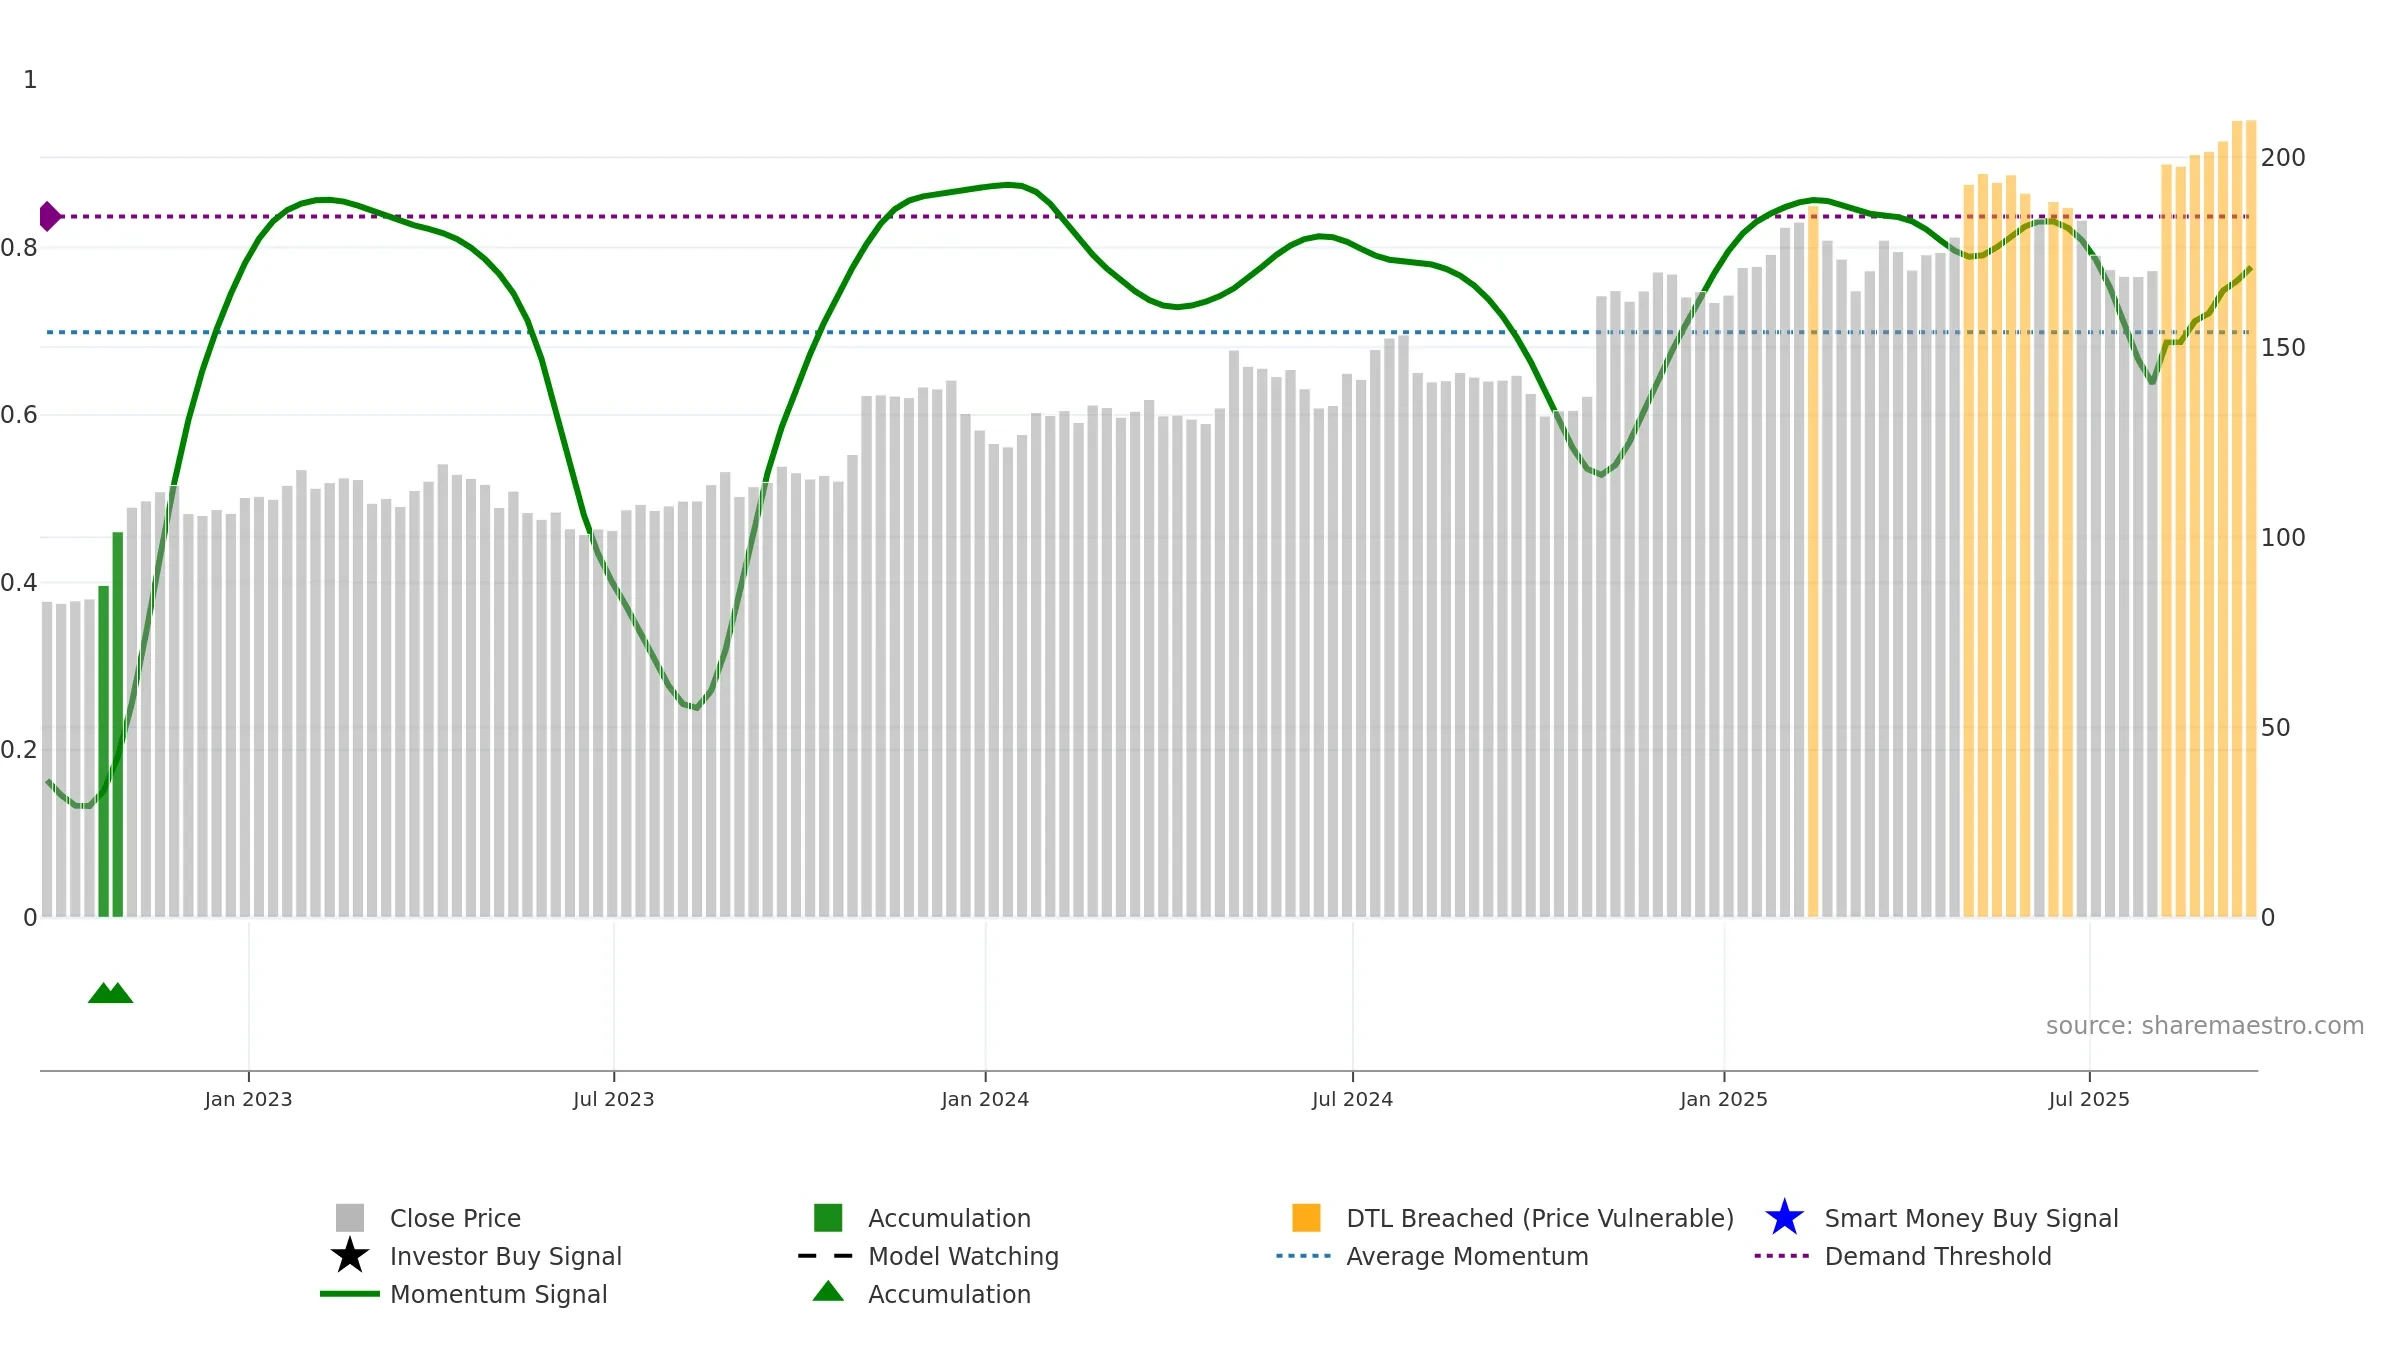This screenshot has width=2400, height=1350.
Task: Toggle the Average Momentum legend label
Action: 1467,1256
